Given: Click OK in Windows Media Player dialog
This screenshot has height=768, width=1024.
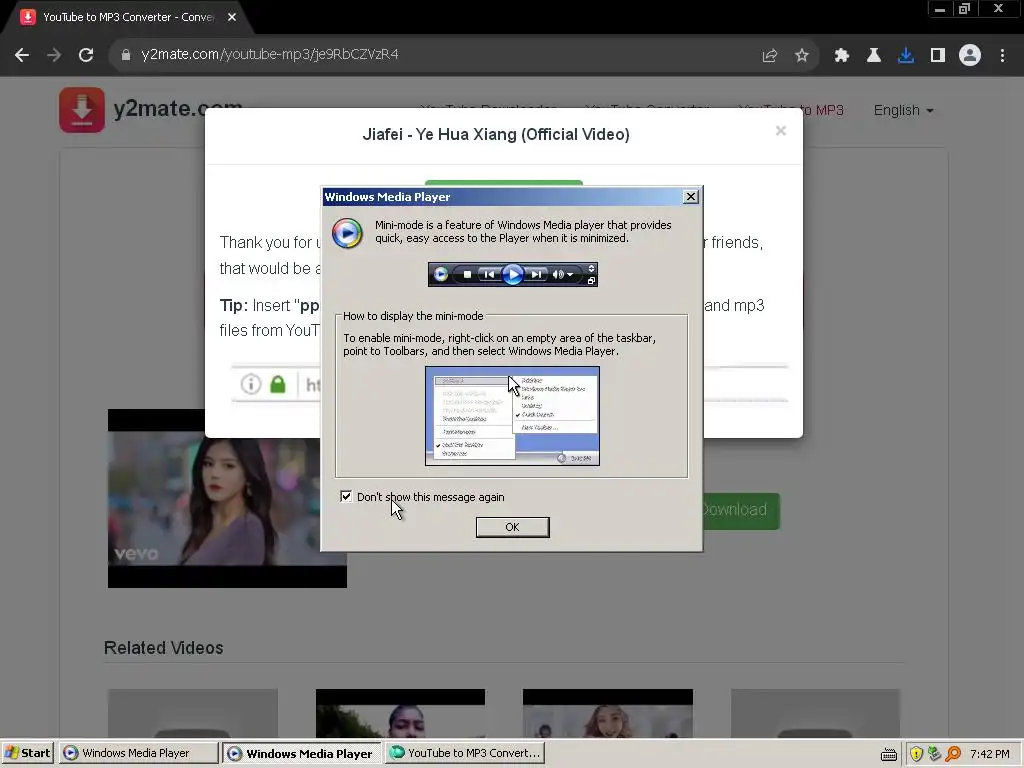Looking at the screenshot, I should (512, 527).
